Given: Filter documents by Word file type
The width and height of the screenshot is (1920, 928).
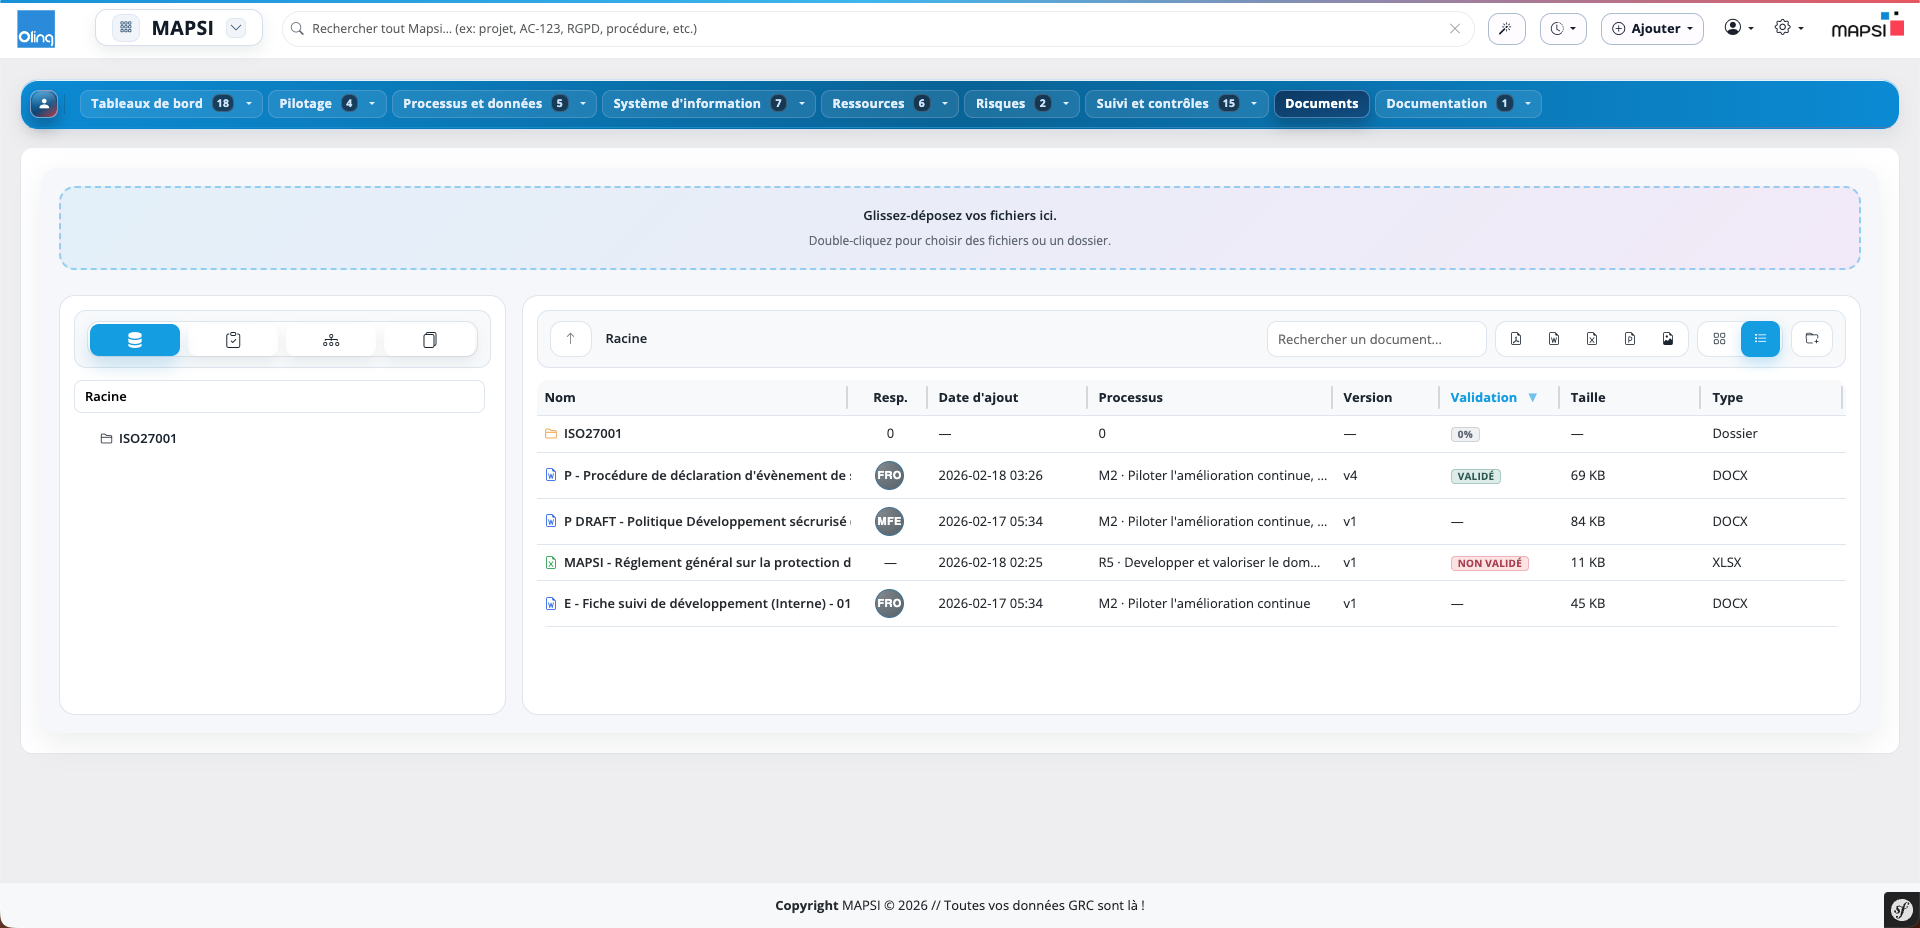Looking at the screenshot, I should [x=1554, y=339].
